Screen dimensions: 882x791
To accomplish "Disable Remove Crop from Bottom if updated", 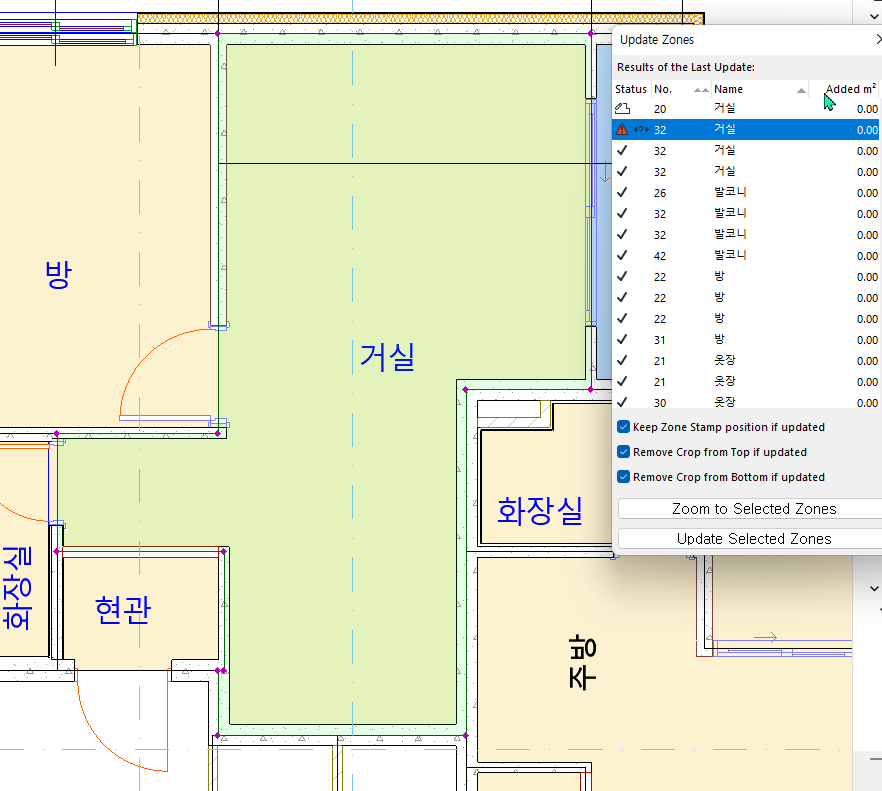I will pyautogui.click(x=622, y=476).
